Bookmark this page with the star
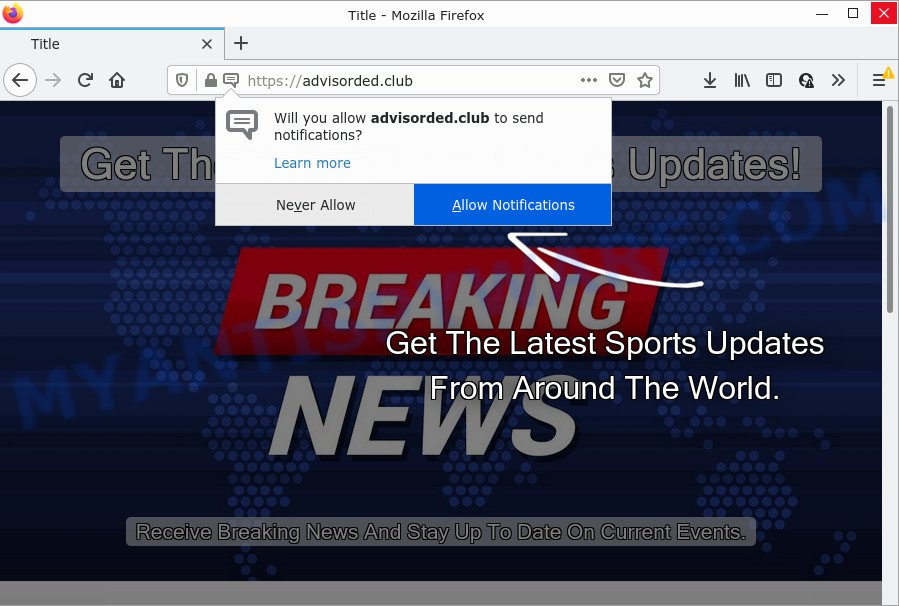 [645, 80]
